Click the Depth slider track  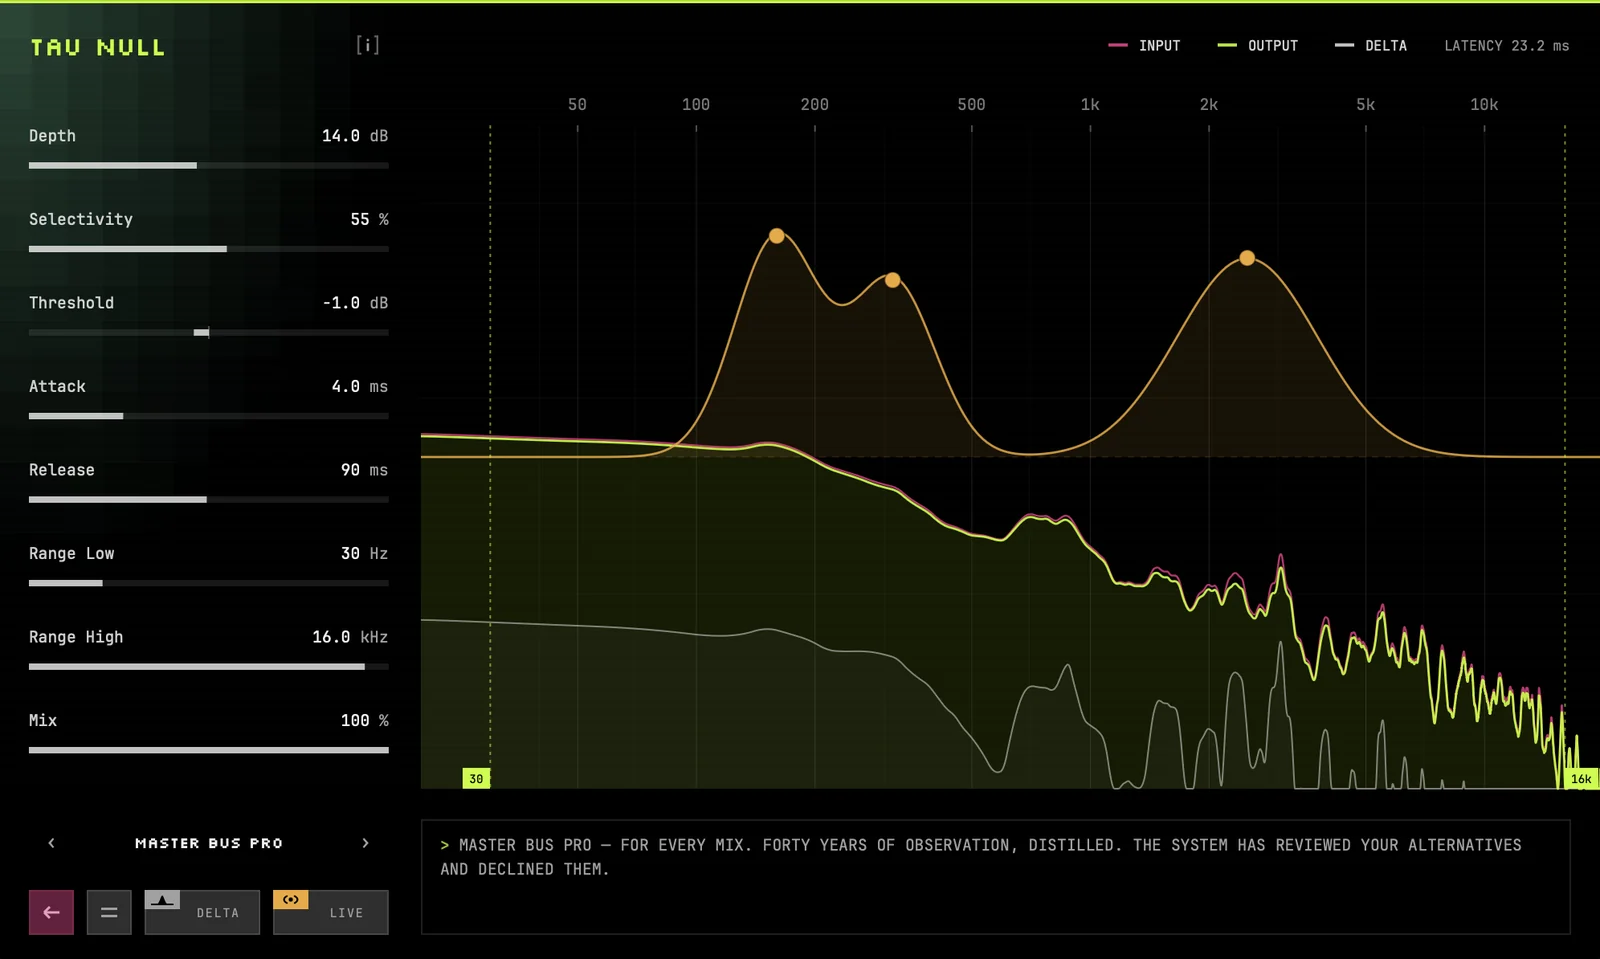[x=209, y=165]
